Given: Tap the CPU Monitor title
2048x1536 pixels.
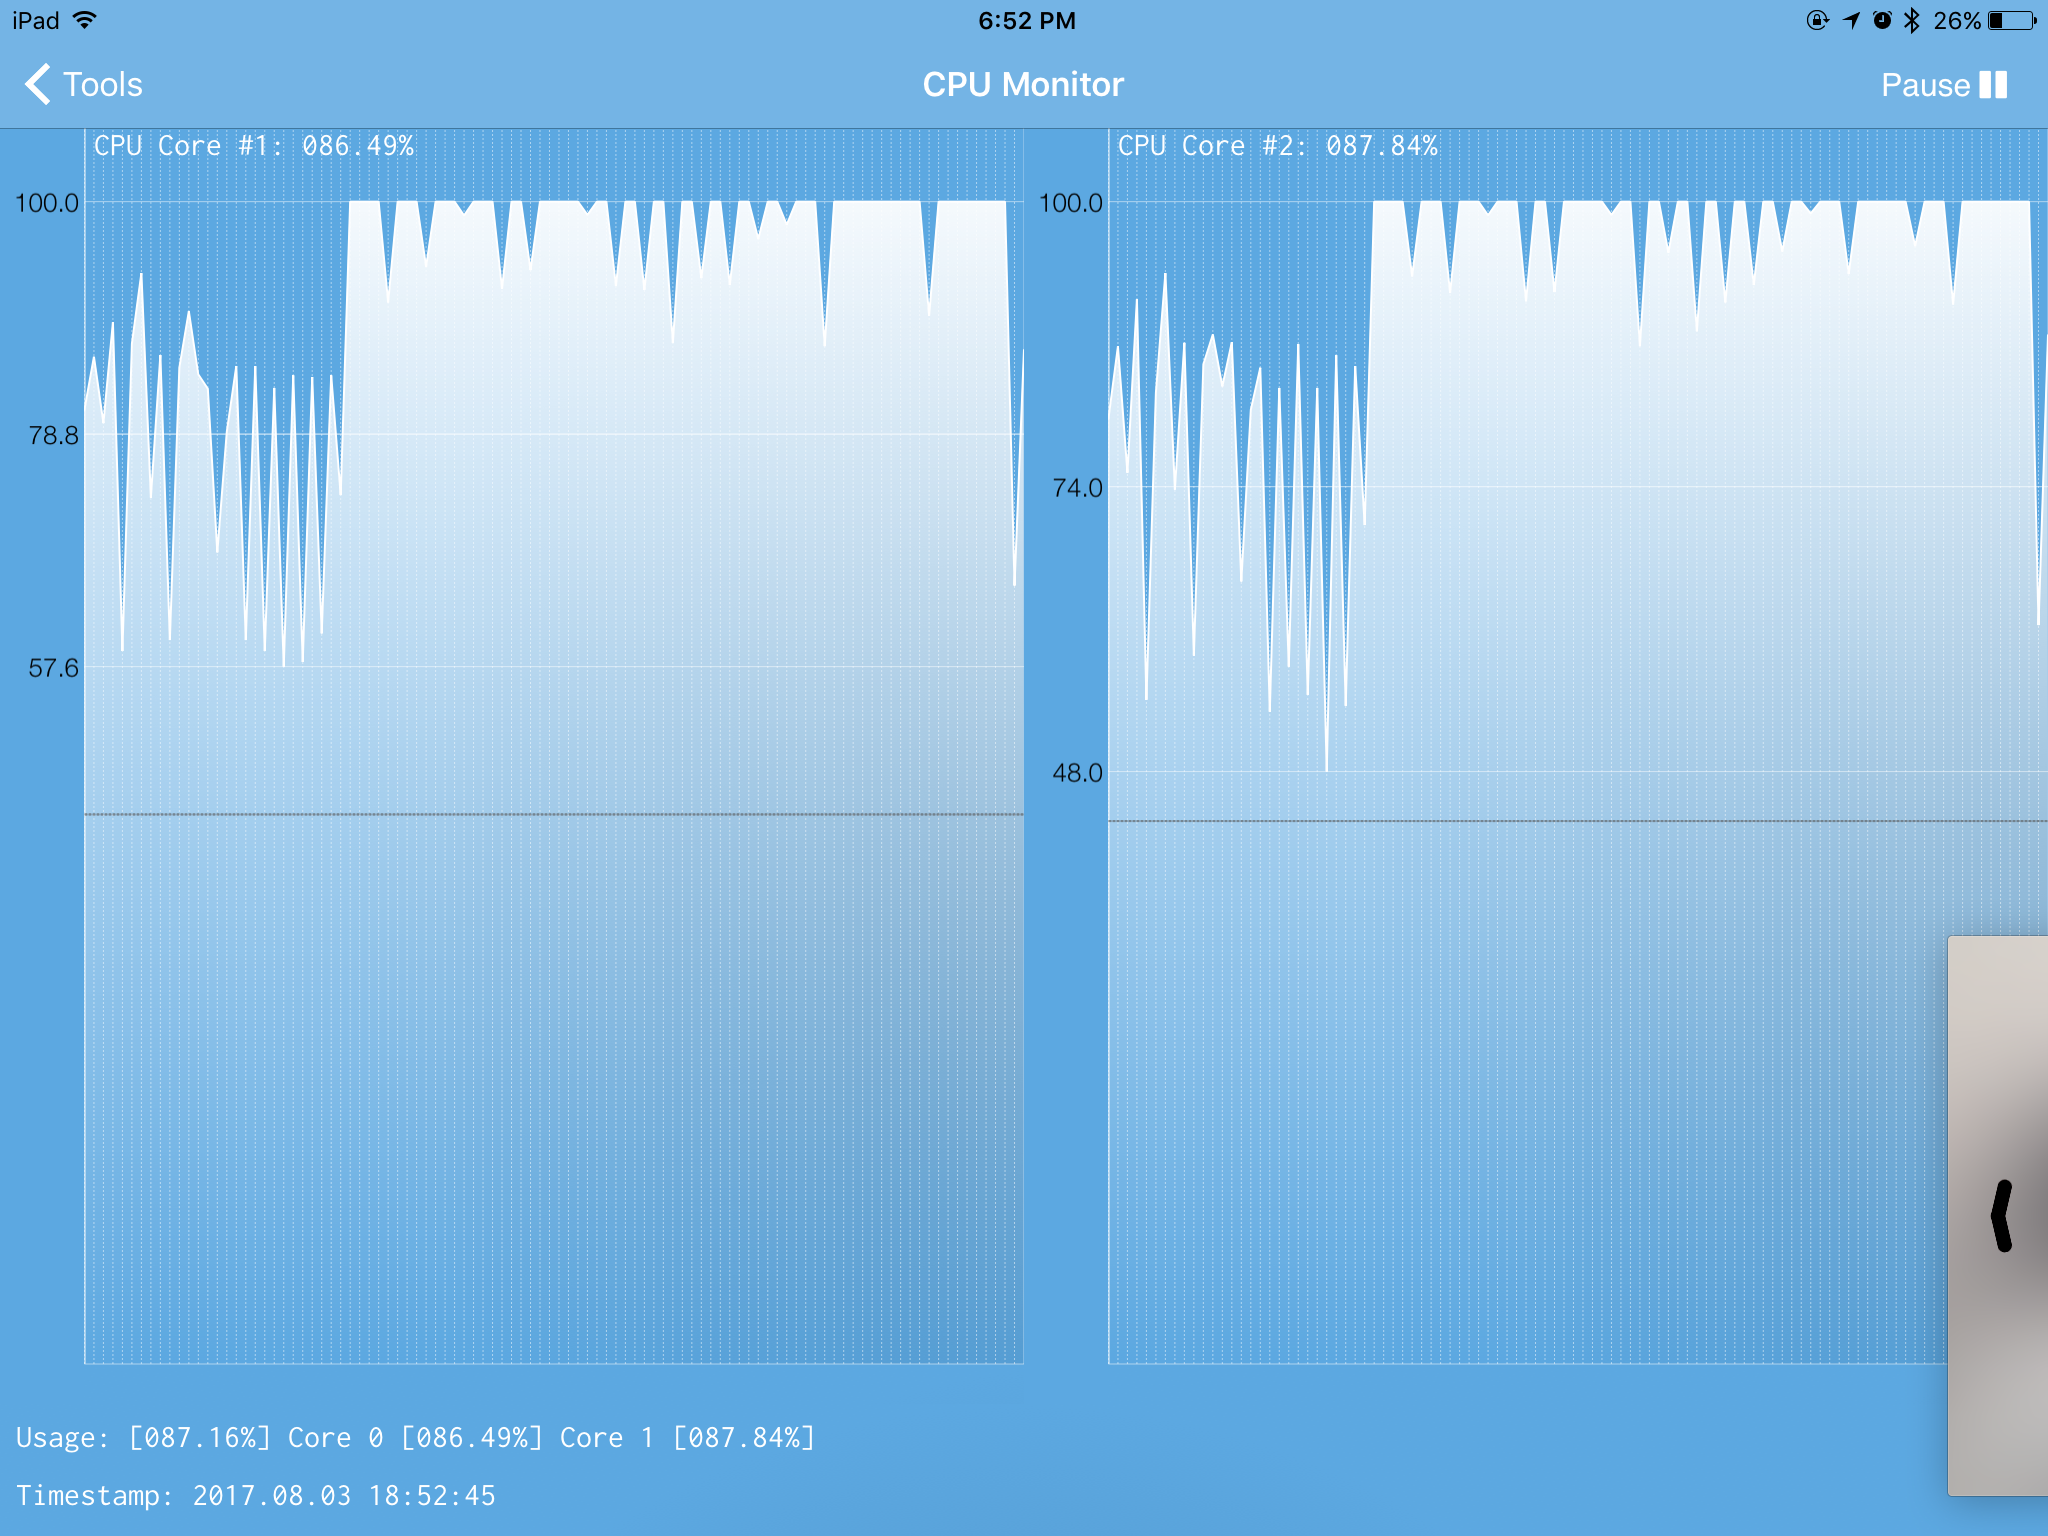Looking at the screenshot, I should 1023,85.
